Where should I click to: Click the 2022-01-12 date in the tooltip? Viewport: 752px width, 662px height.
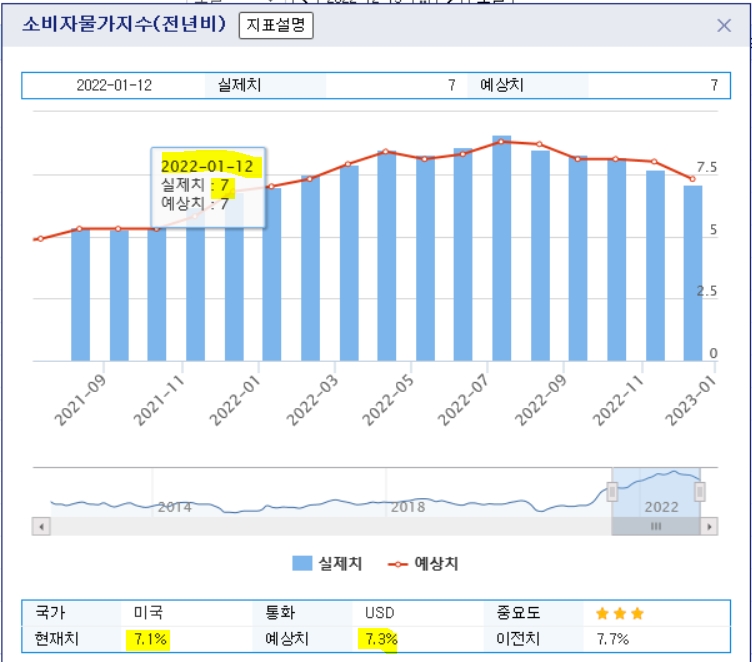click(x=207, y=166)
